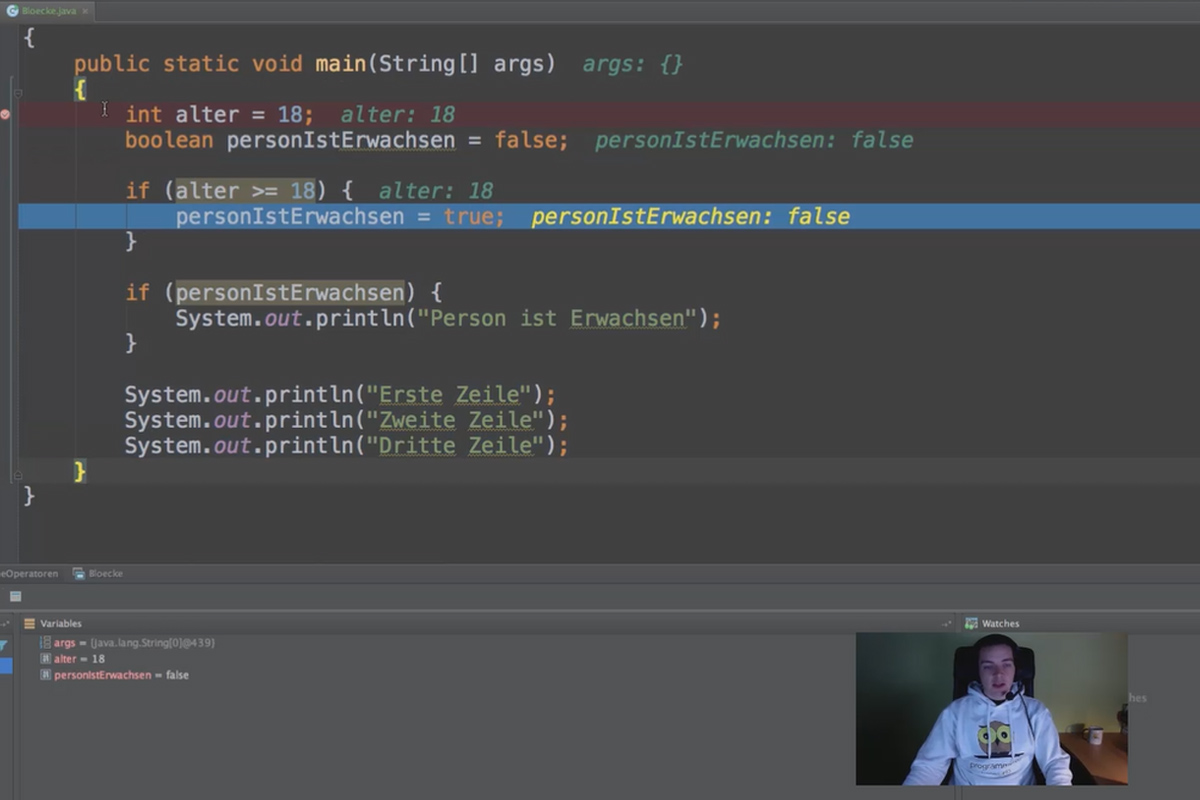Click the Watches panel header label
The image size is (1200, 800).
pos(1000,623)
